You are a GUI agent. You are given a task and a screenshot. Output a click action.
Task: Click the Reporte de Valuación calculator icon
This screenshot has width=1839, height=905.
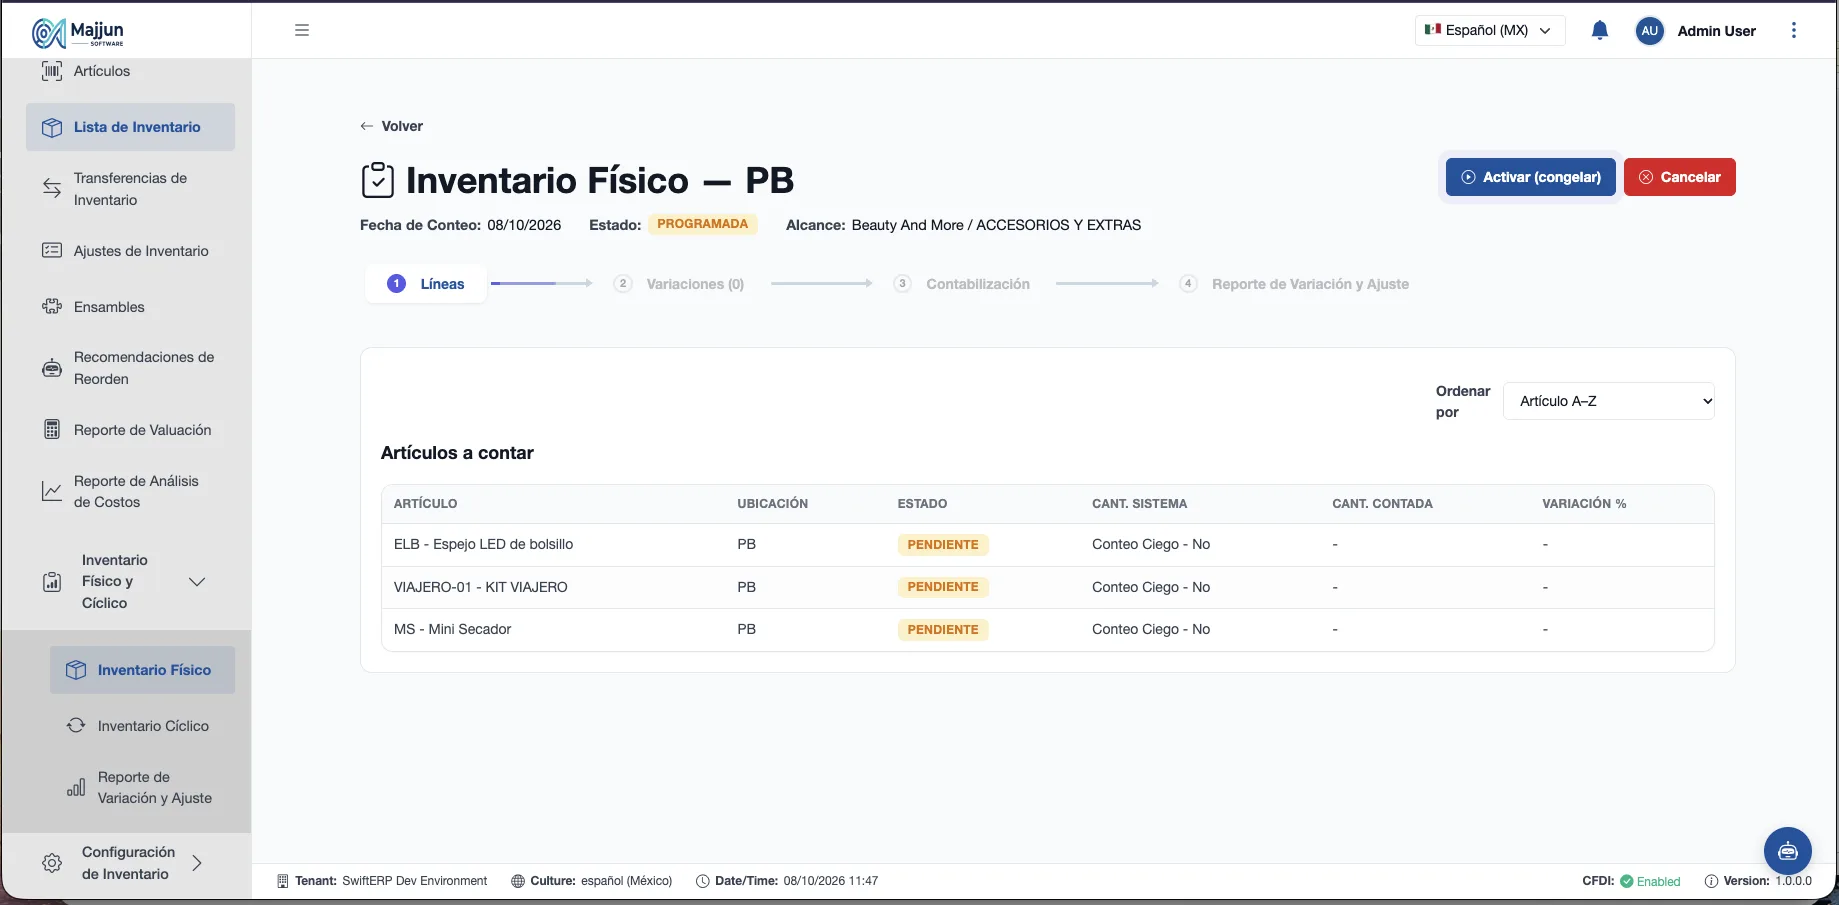click(52, 429)
